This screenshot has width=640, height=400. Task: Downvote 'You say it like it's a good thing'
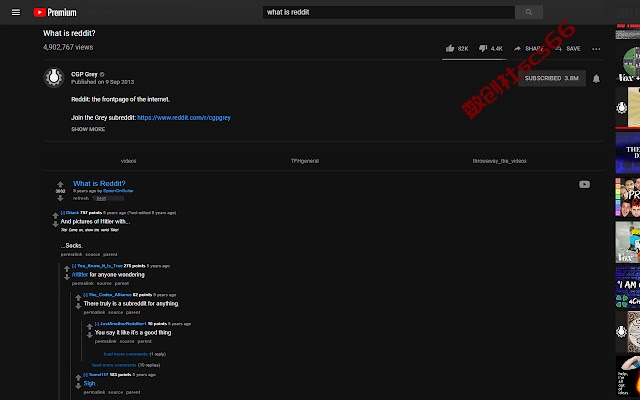(89, 336)
